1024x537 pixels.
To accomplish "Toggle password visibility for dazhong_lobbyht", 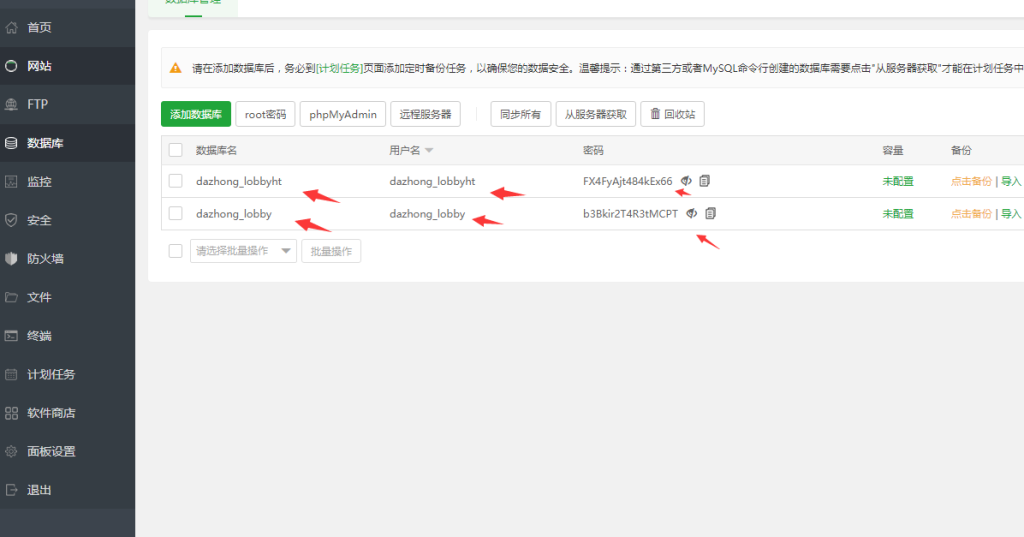I will click(686, 181).
